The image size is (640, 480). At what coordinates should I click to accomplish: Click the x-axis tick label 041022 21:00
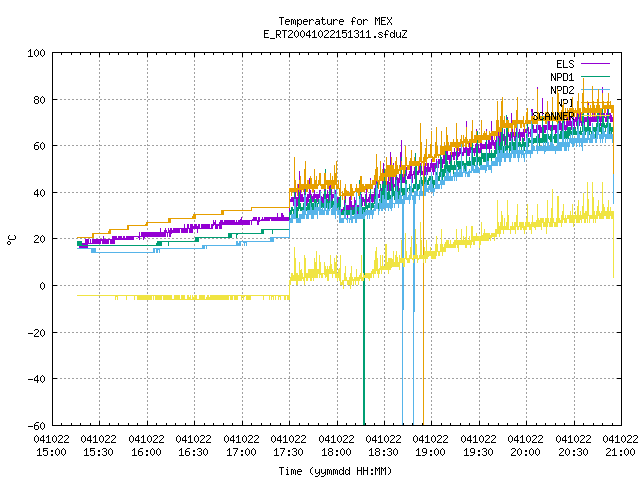click(620, 446)
